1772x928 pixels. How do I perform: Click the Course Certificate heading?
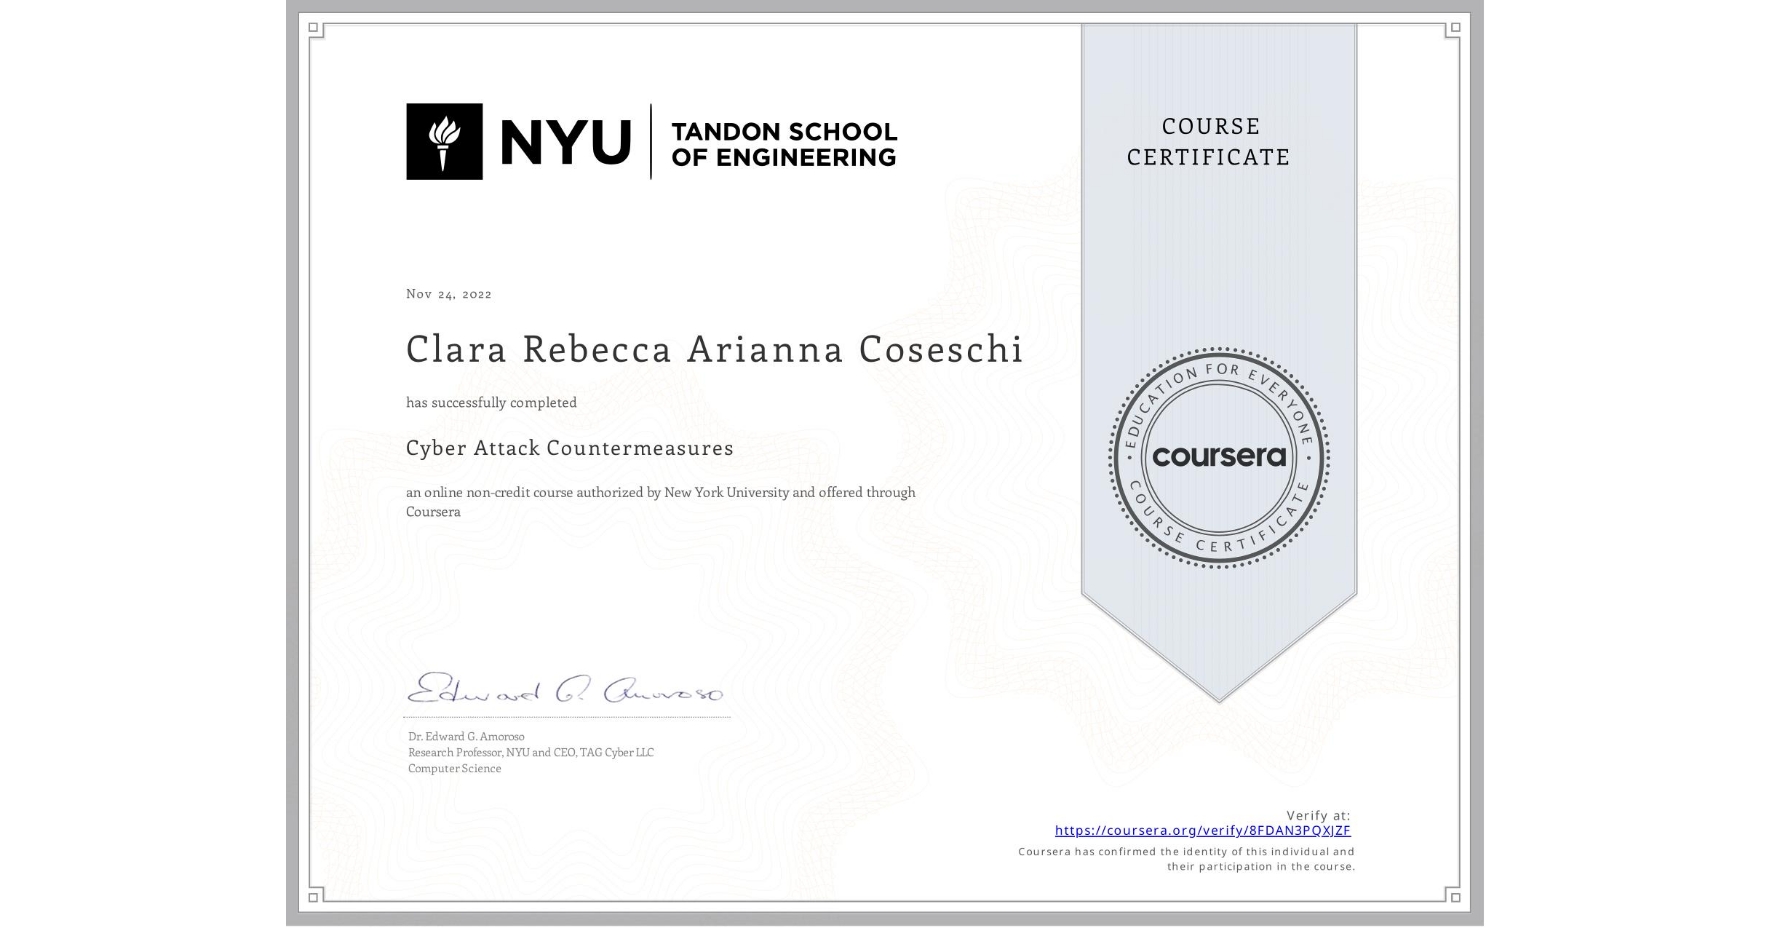[1205, 141]
